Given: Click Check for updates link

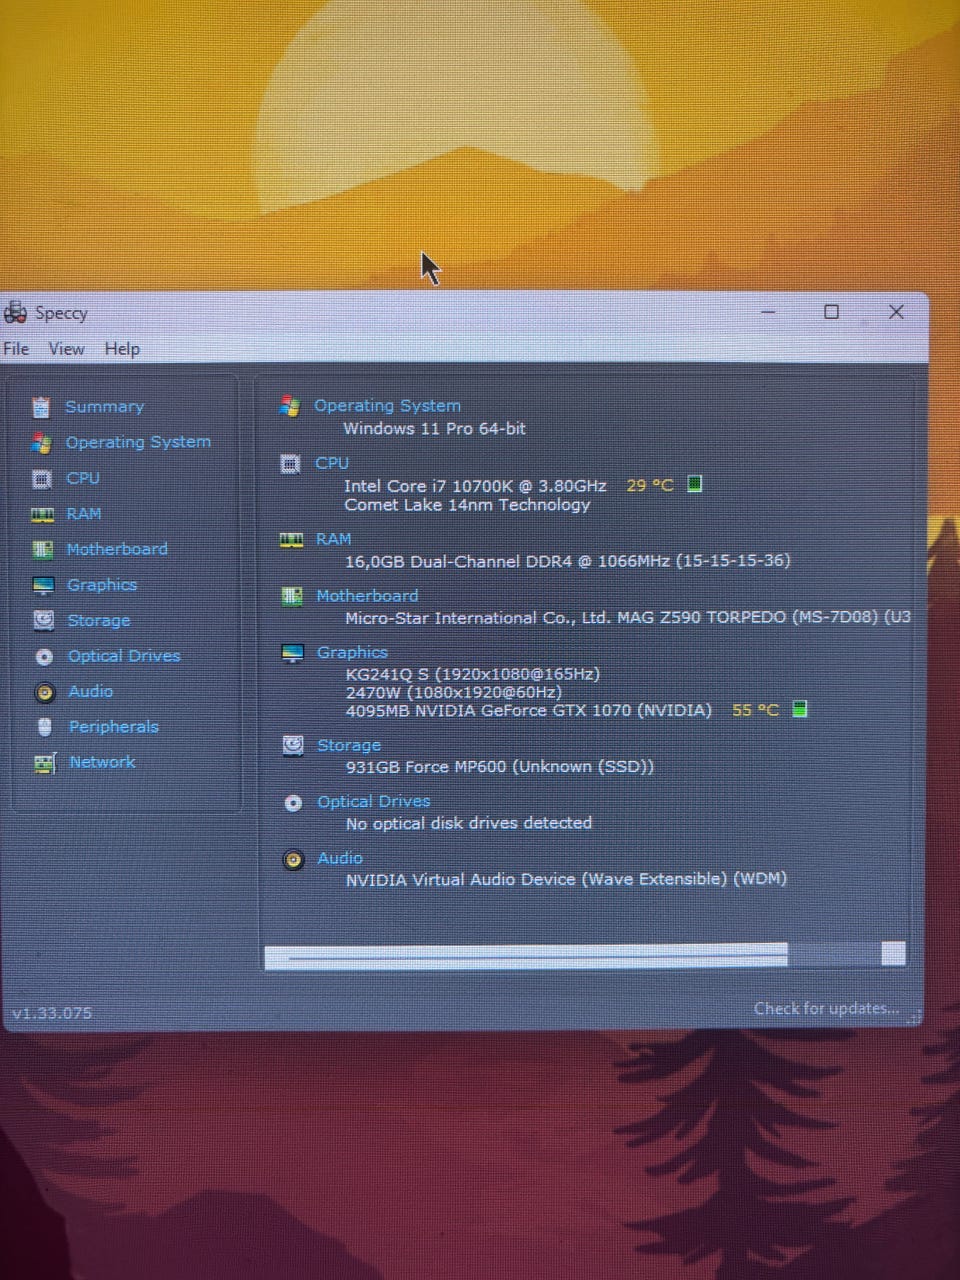Looking at the screenshot, I should tap(826, 1008).
